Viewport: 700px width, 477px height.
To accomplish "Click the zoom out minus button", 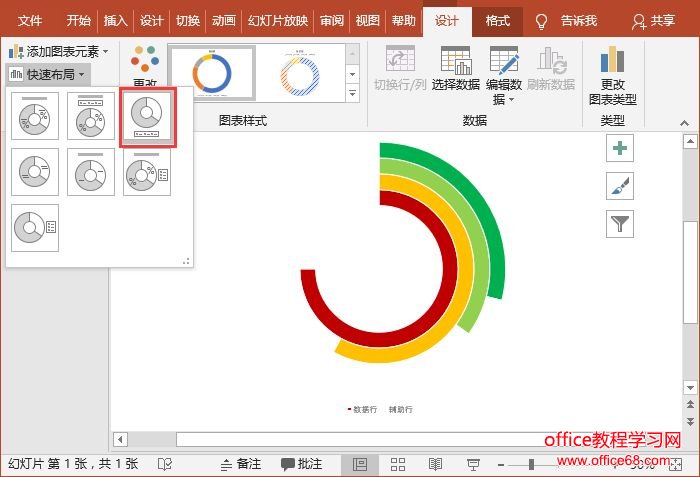I will [501, 465].
